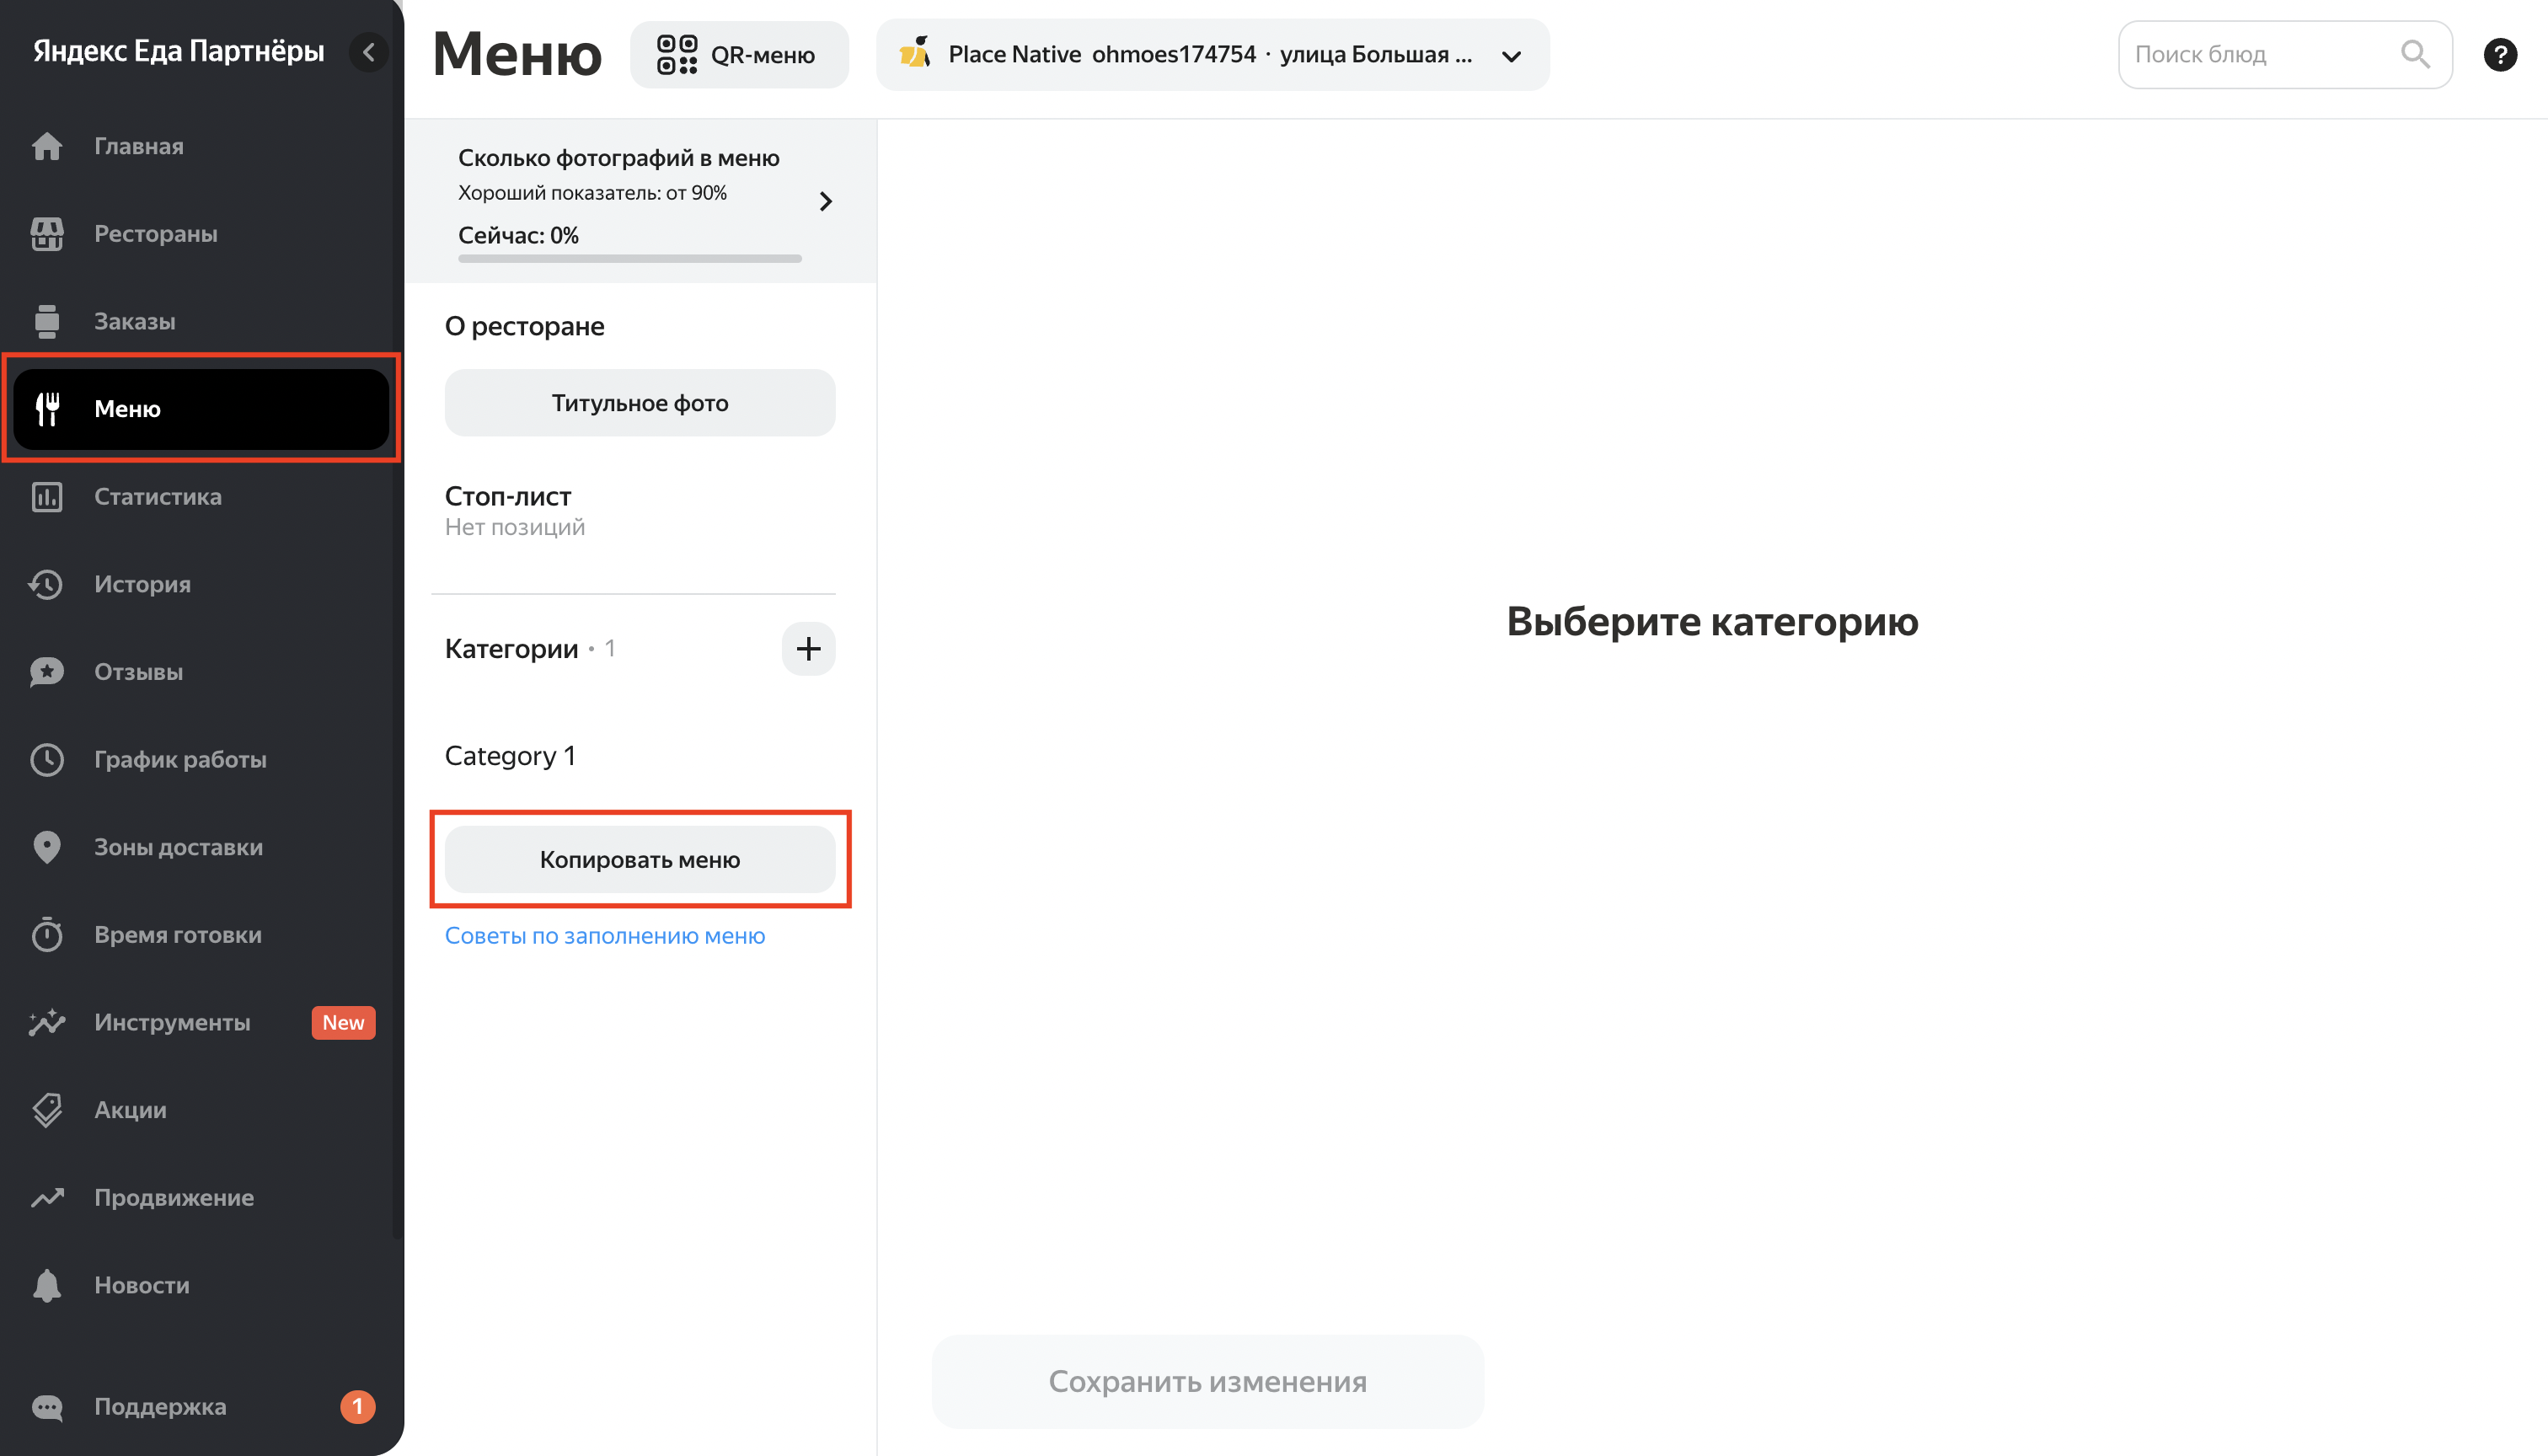Click the chart icon beside Статистика
The height and width of the screenshot is (1456, 2548).
pos(47,497)
